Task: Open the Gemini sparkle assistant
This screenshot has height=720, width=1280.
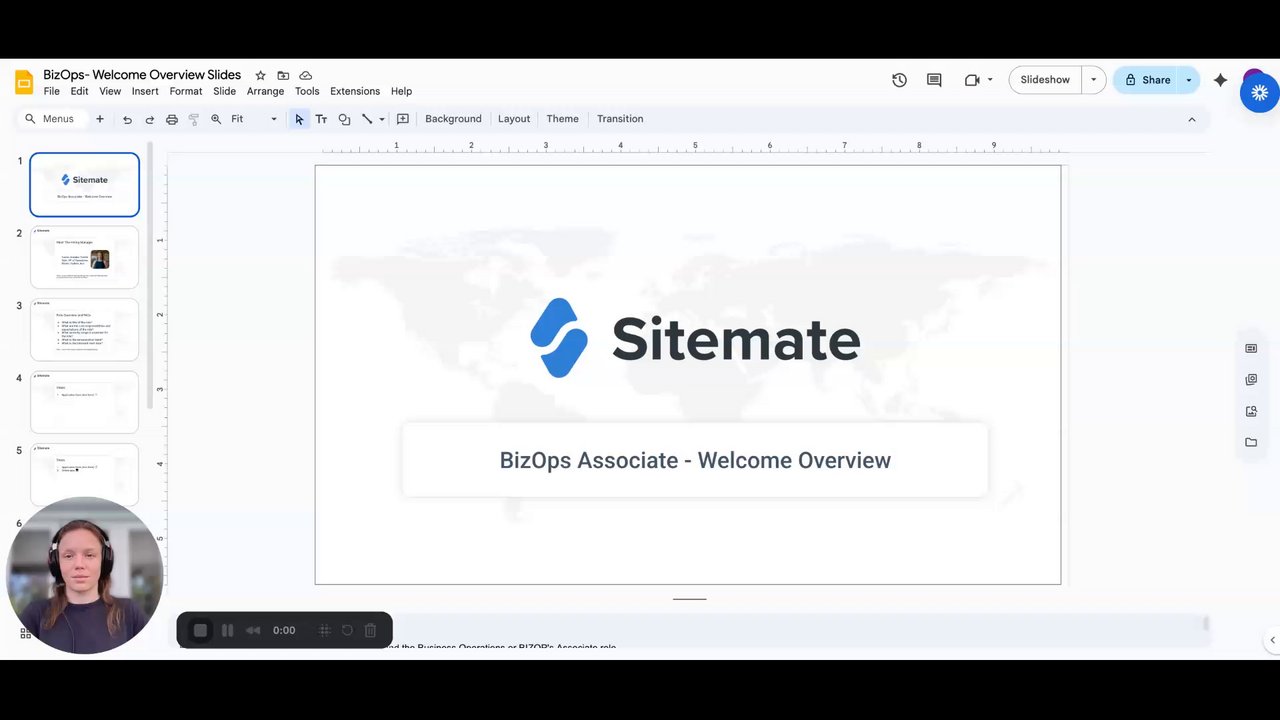Action: pos(1220,80)
